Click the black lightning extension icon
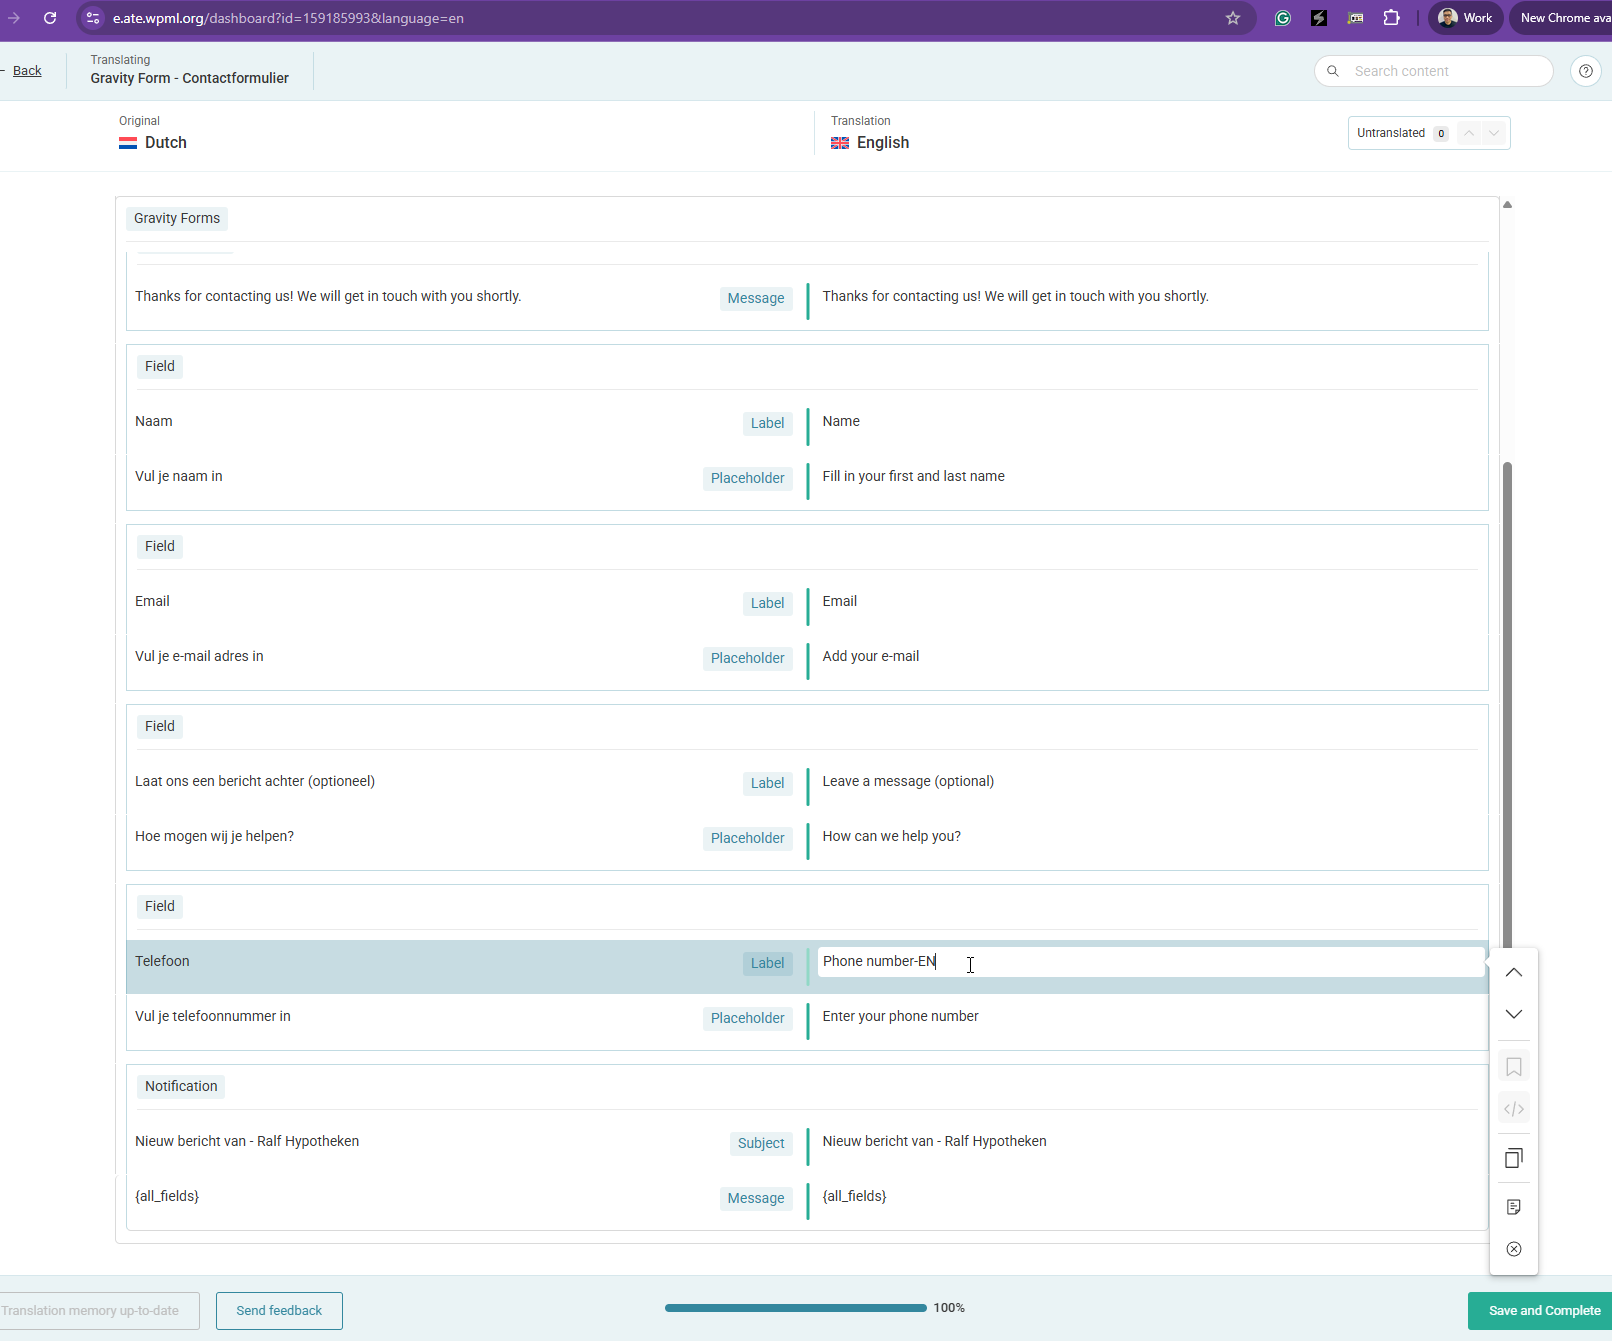1612x1341 pixels. click(x=1319, y=18)
